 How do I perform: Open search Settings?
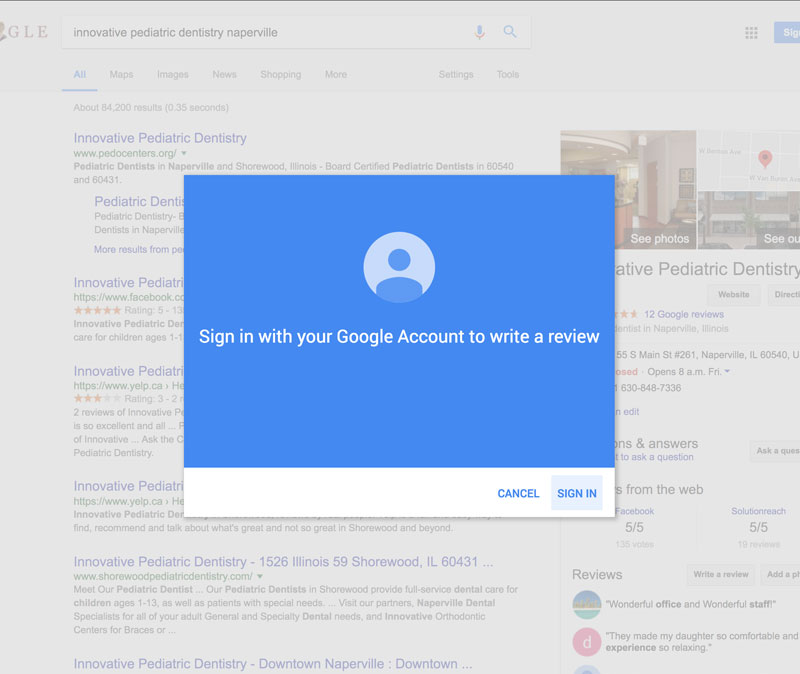pyautogui.click(x=456, y=74)
